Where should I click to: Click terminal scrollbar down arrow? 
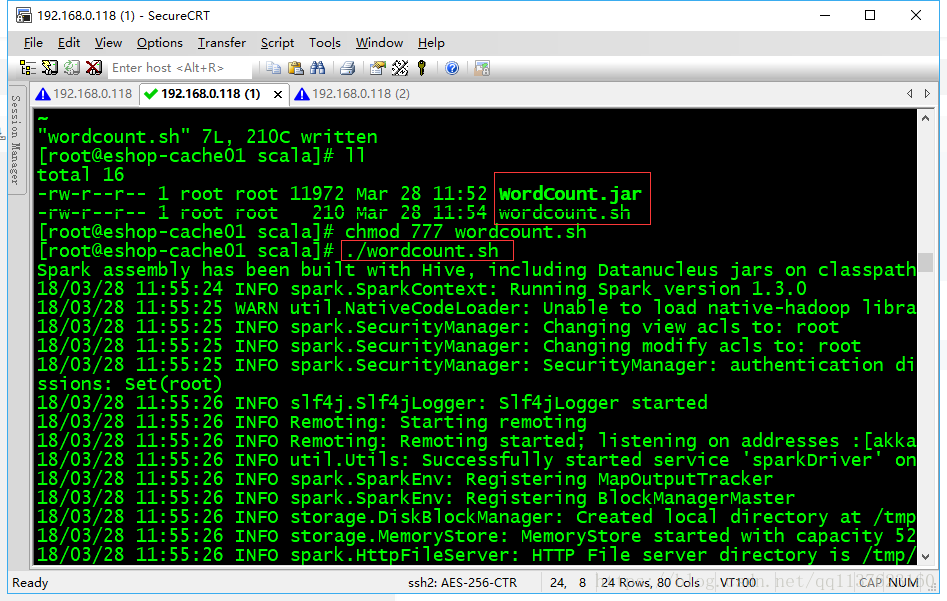[x=925, y=556]
